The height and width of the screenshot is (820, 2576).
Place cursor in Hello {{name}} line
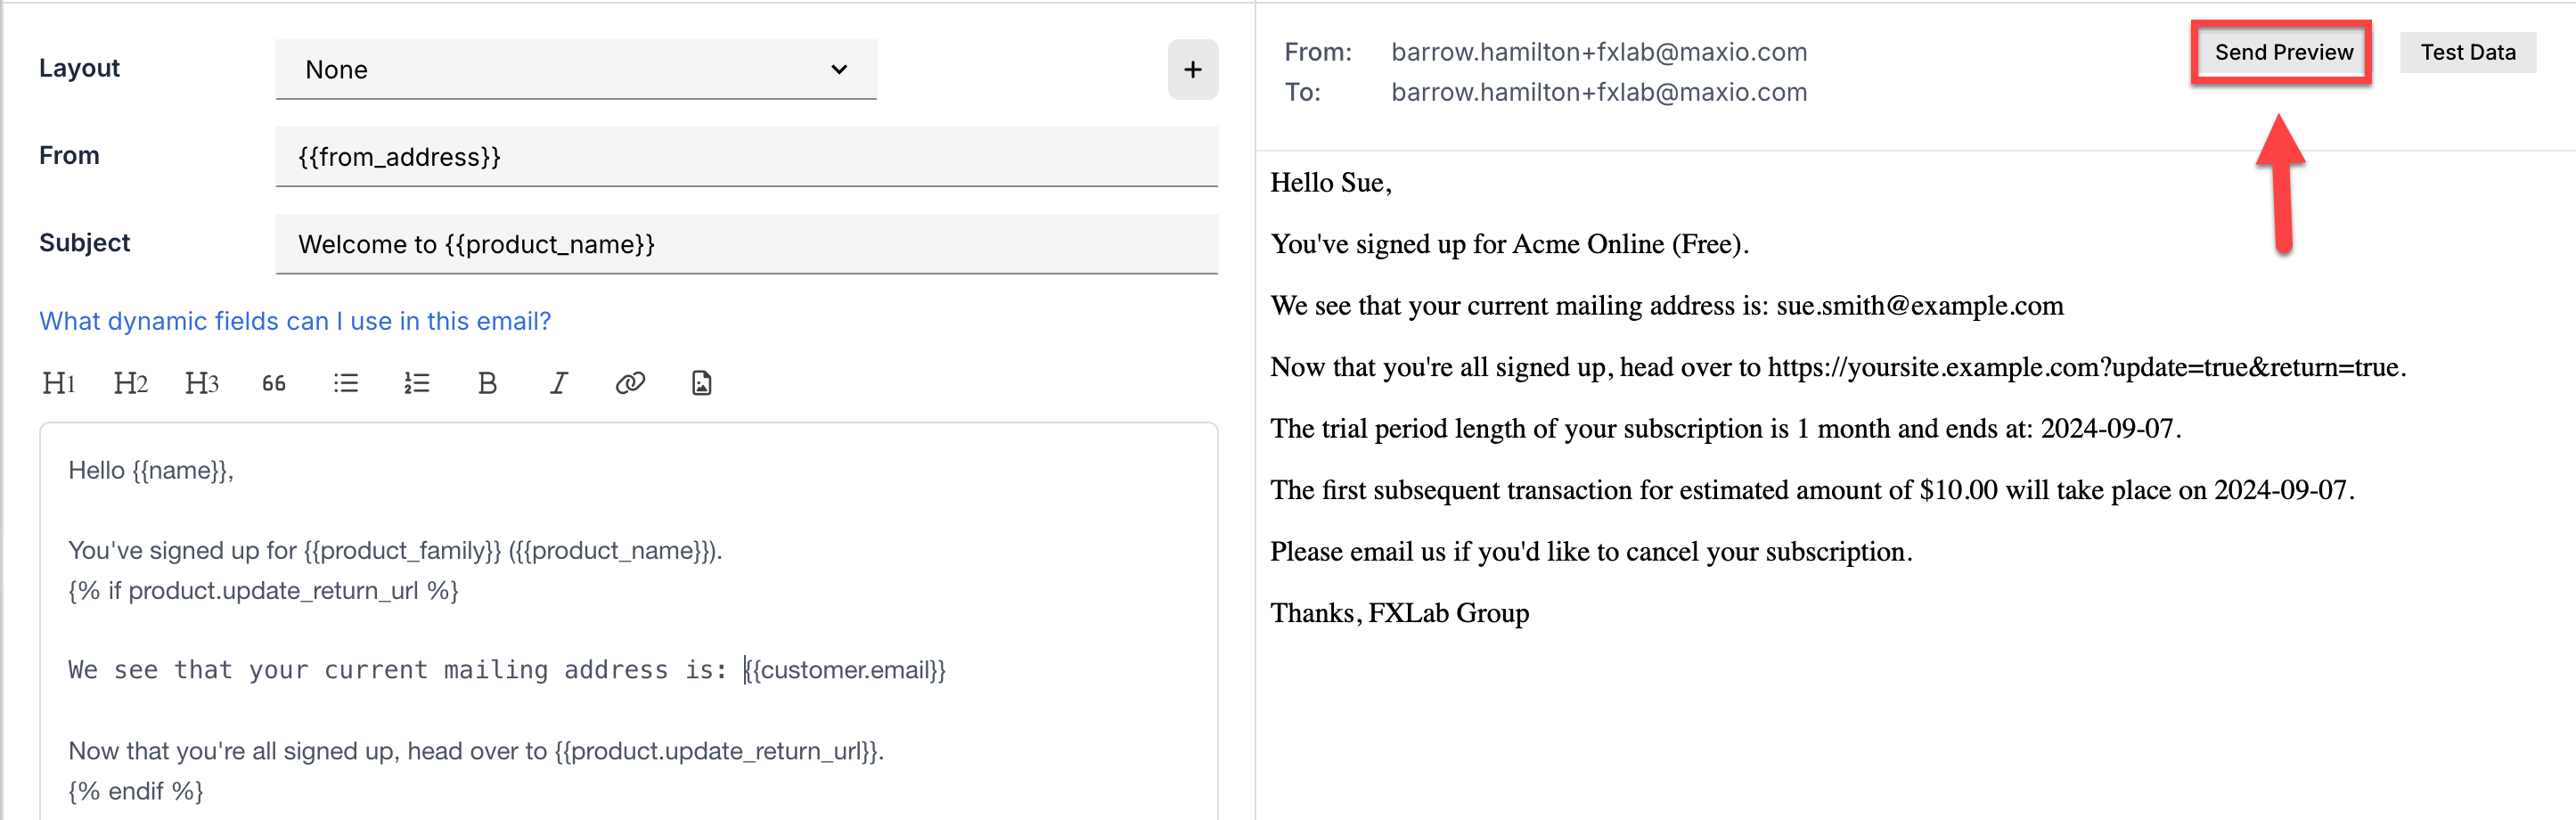tap(151, 471)
